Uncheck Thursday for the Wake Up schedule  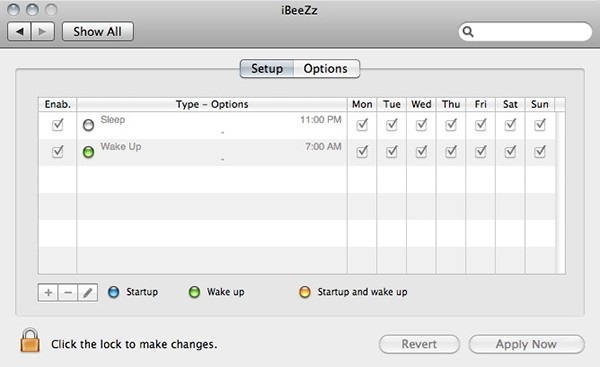pyautogui.click(x=451, y=152)
